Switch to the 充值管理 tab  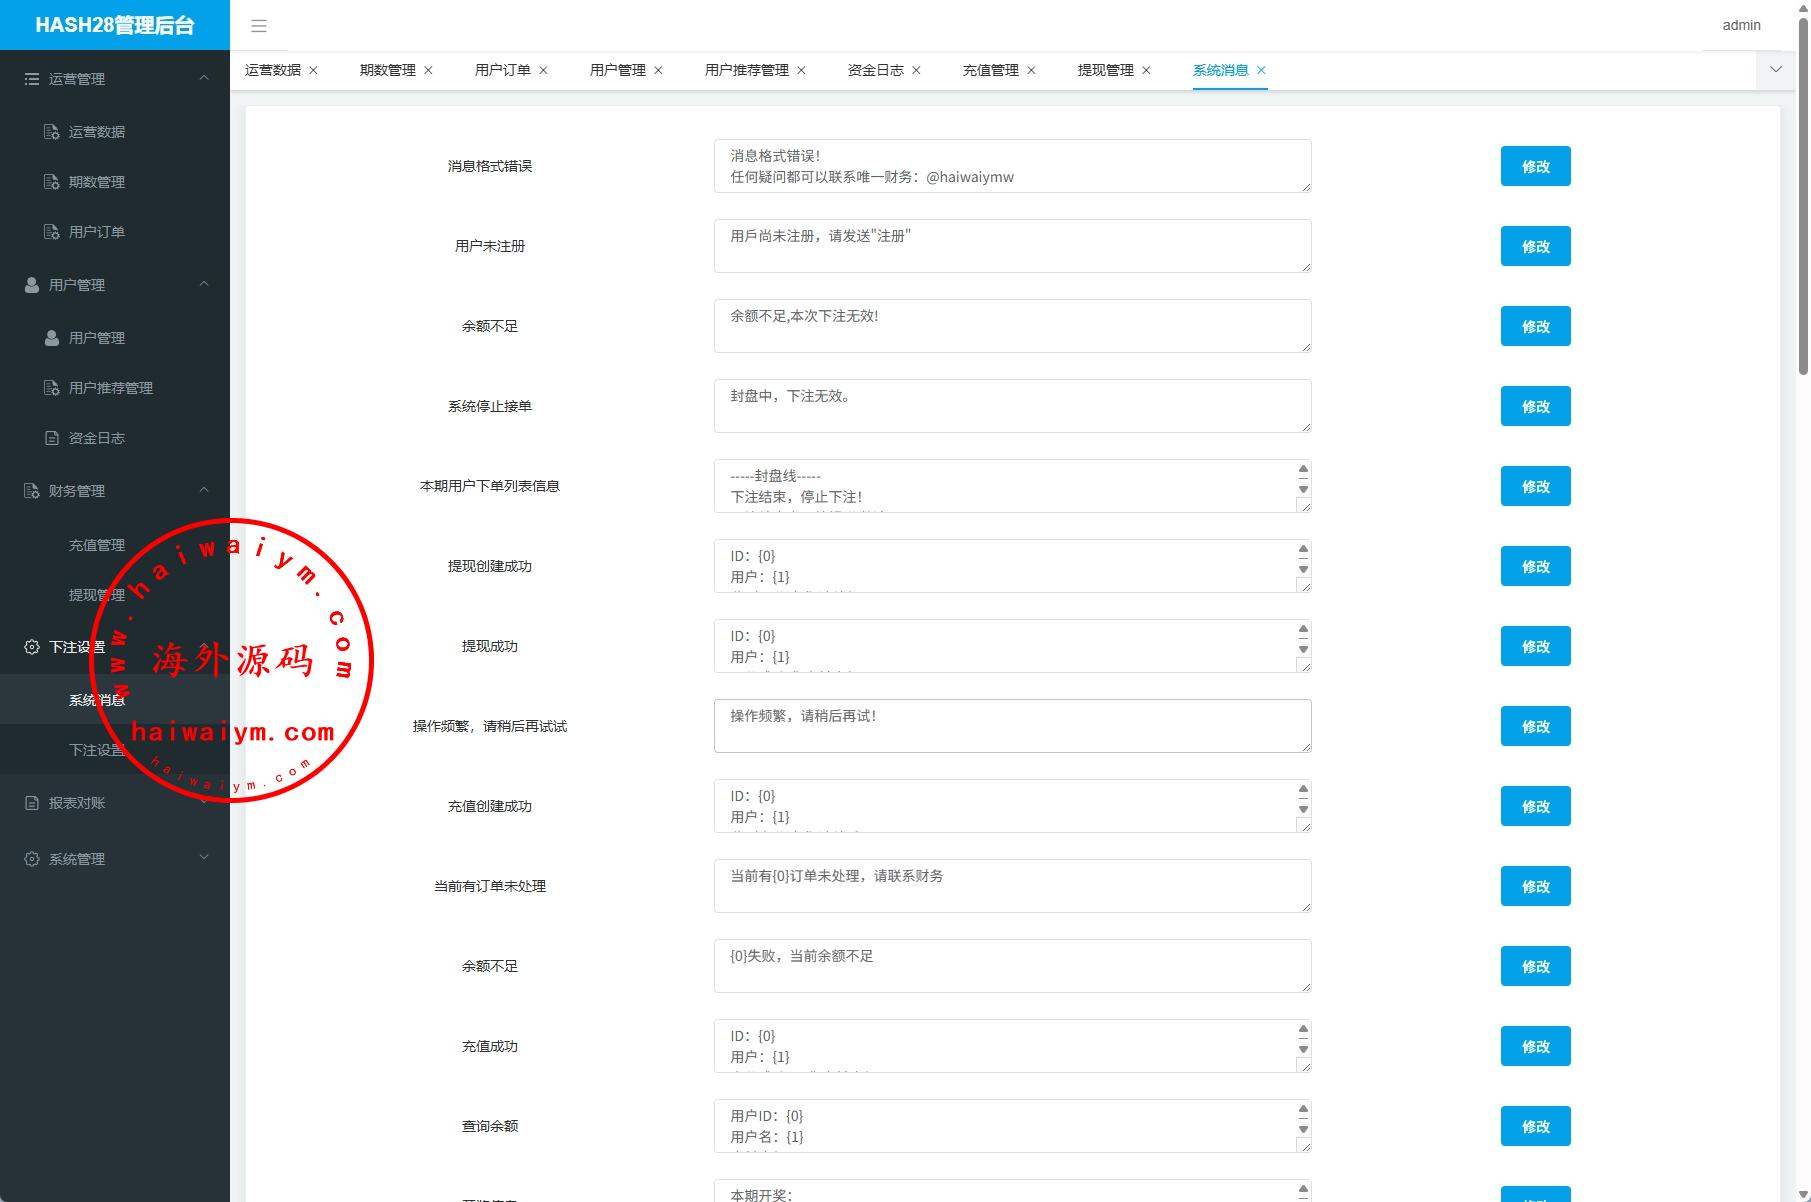pyautogui.click(x=990, y=70)
